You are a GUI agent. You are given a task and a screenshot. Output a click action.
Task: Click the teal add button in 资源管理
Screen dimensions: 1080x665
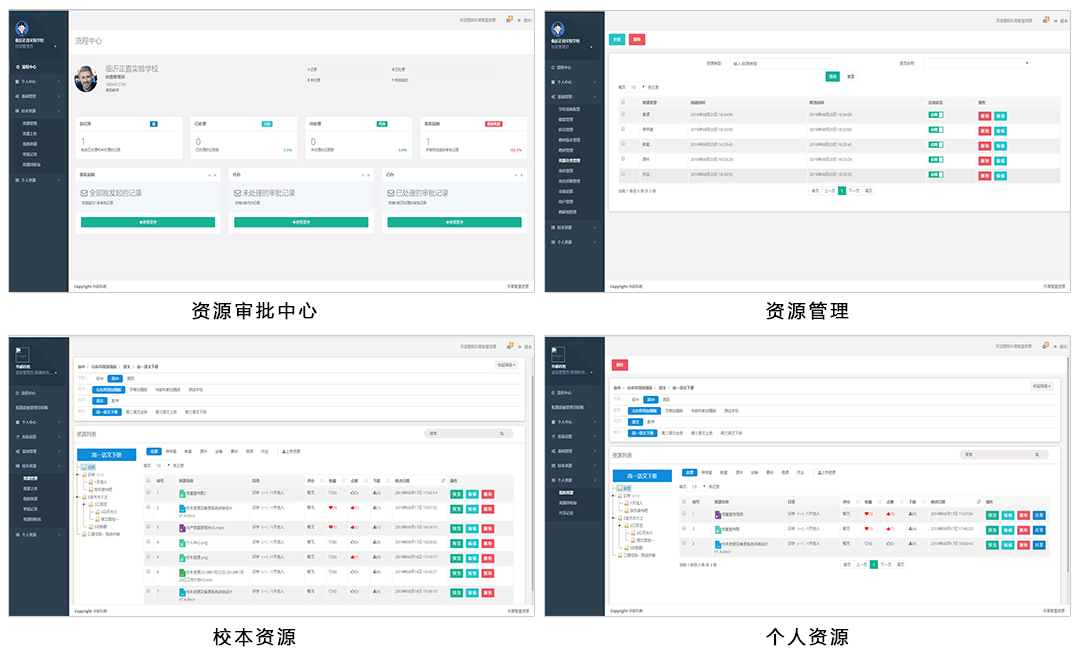(617, 39)
